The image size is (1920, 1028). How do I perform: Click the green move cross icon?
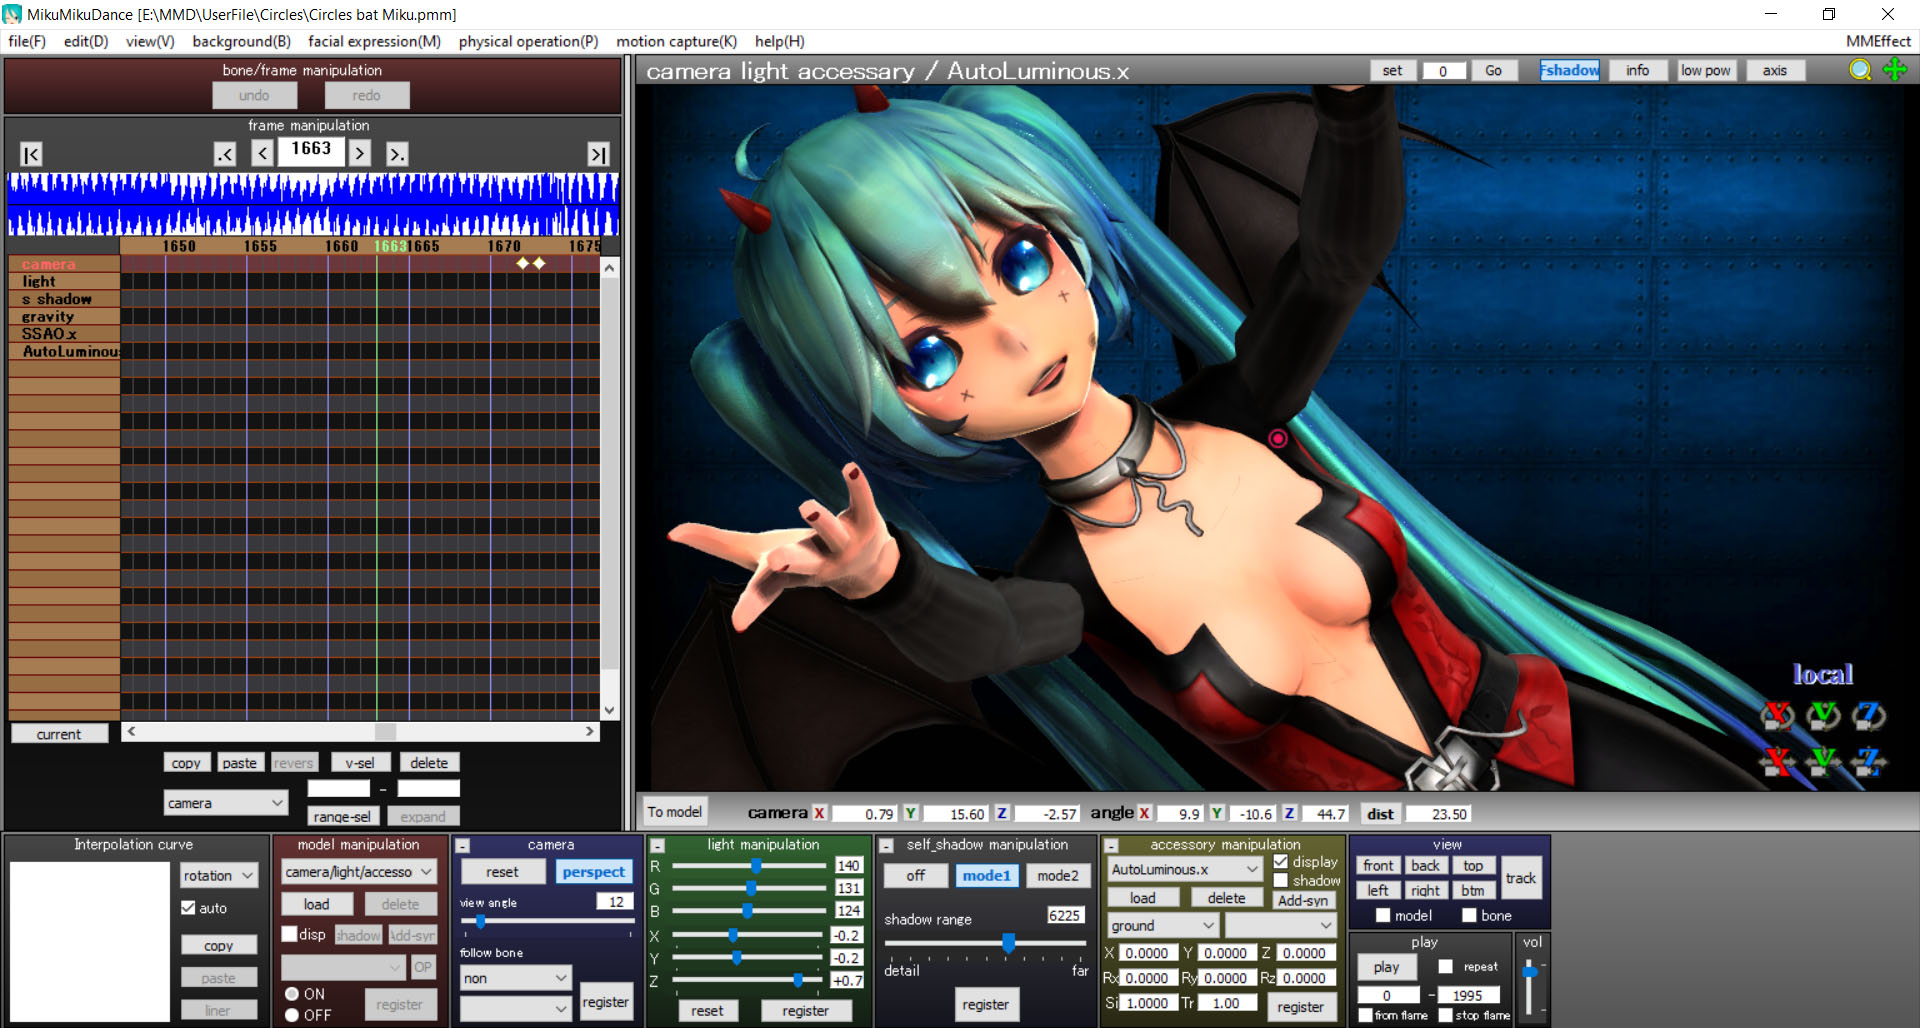coord(1895,70)
